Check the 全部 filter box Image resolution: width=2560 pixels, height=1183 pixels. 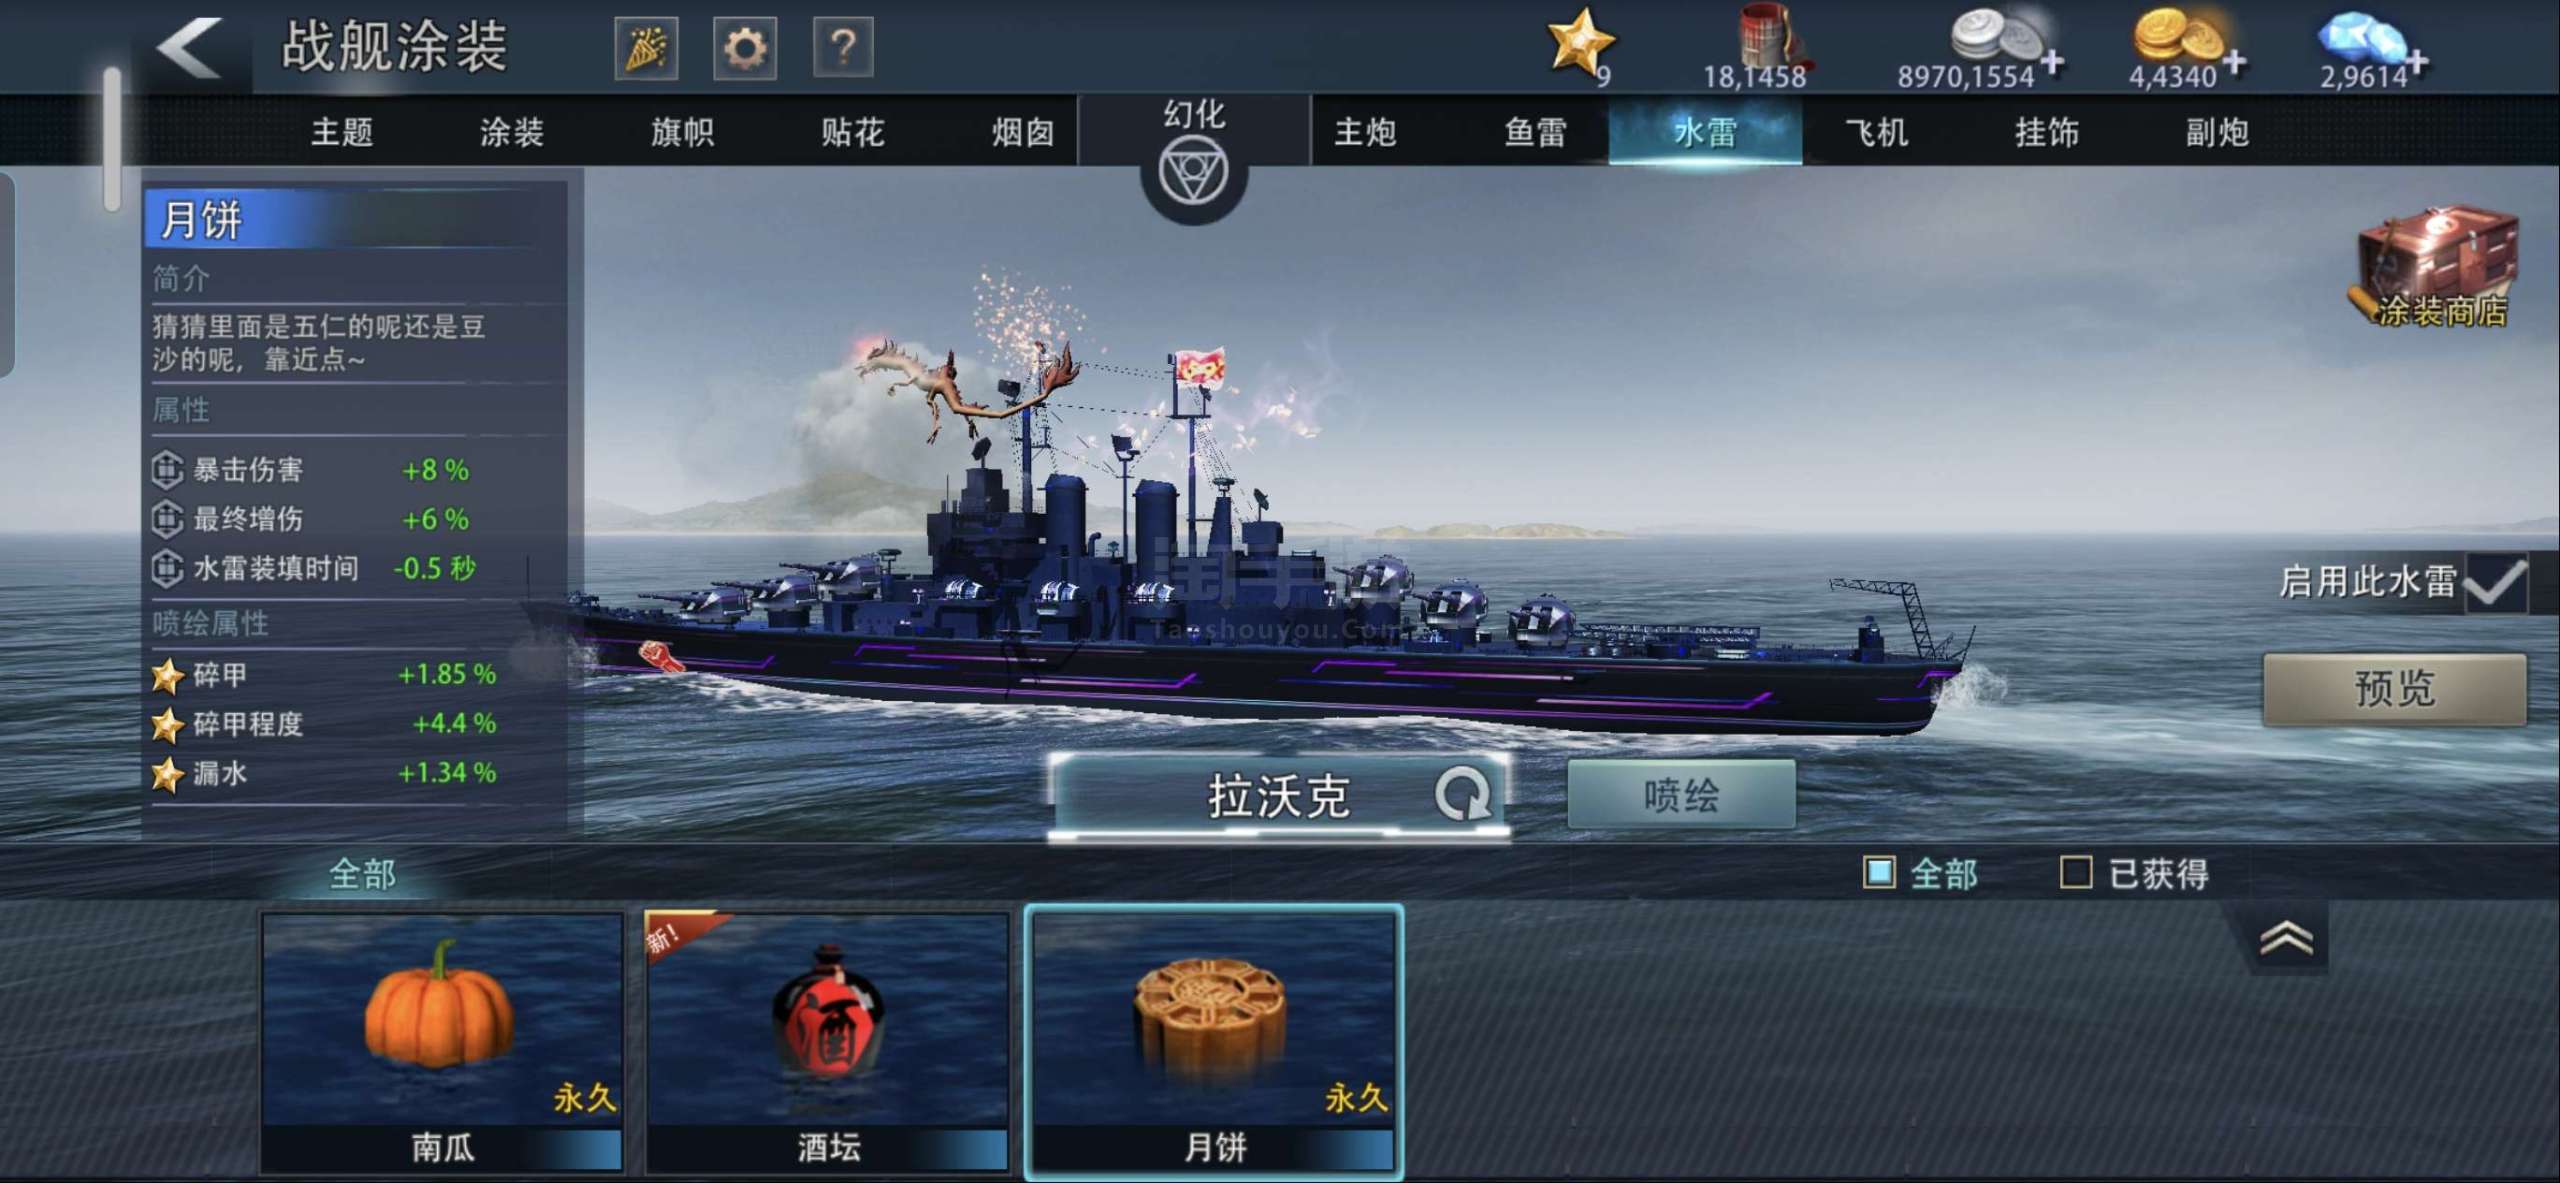[1879, 873]
